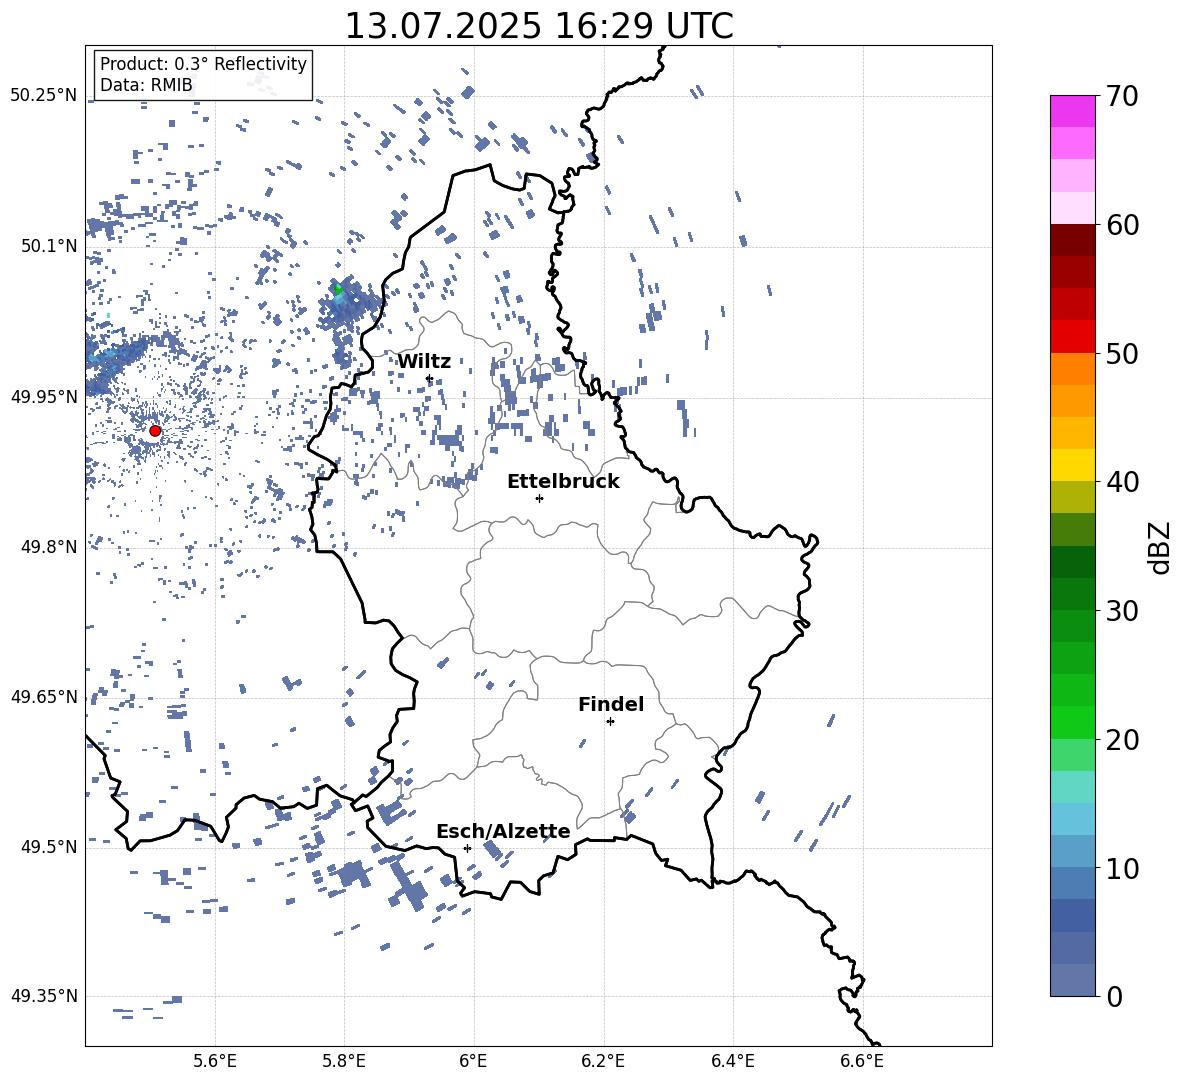Click the Wiltz station cross marker
Image resolution: width=1184 pixels, height=1081 pixels.
coord(430,379)
